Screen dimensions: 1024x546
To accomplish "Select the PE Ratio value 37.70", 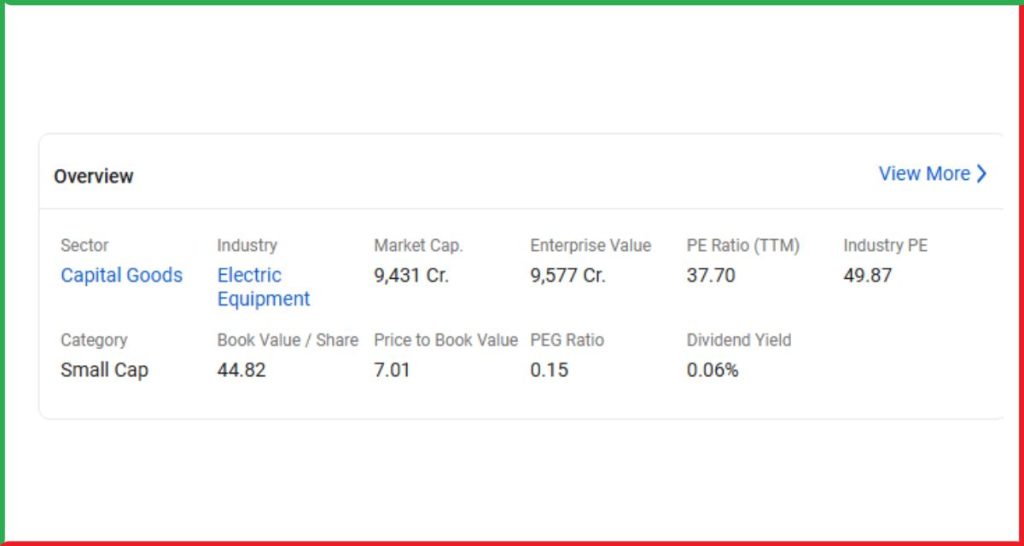I will (x=711, y=275).
